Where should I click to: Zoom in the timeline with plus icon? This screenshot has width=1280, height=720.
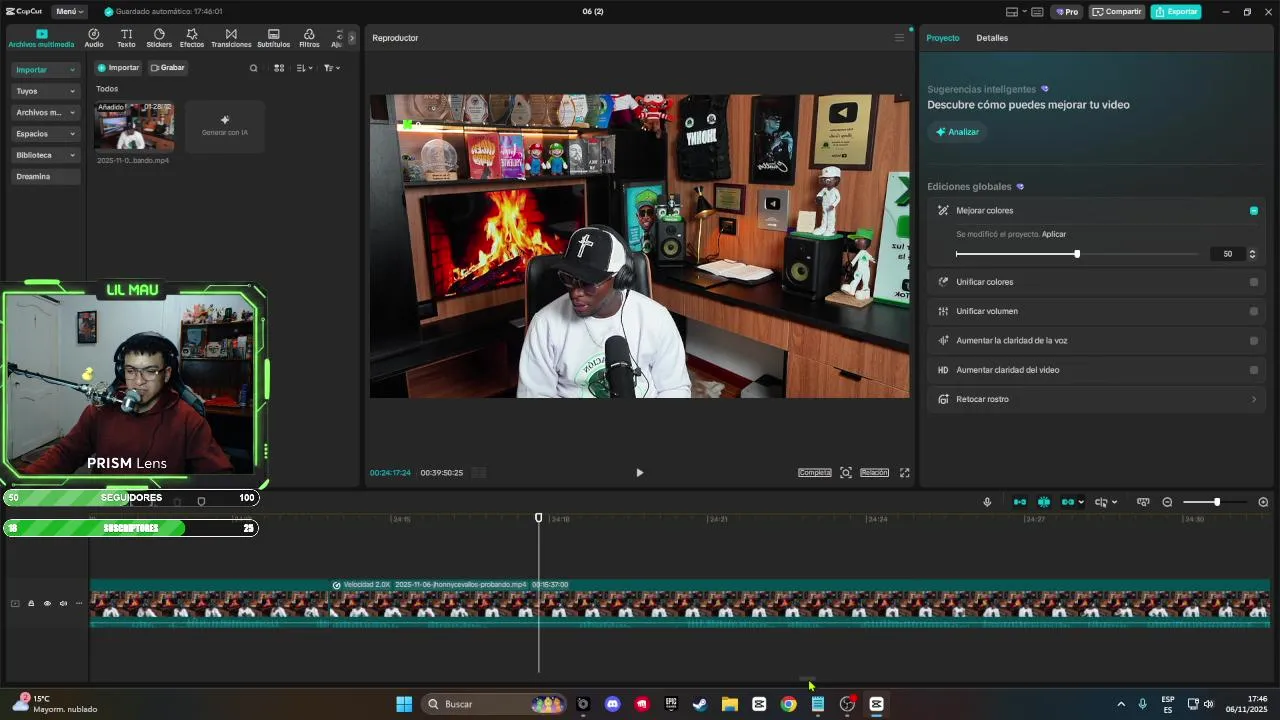1263,502
